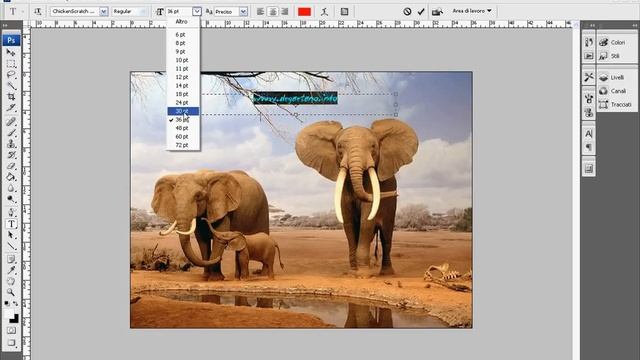Viewport: 640px width, 360px height.
Task: Select the Clone Stamp tool
Action: tap(11, 144)
